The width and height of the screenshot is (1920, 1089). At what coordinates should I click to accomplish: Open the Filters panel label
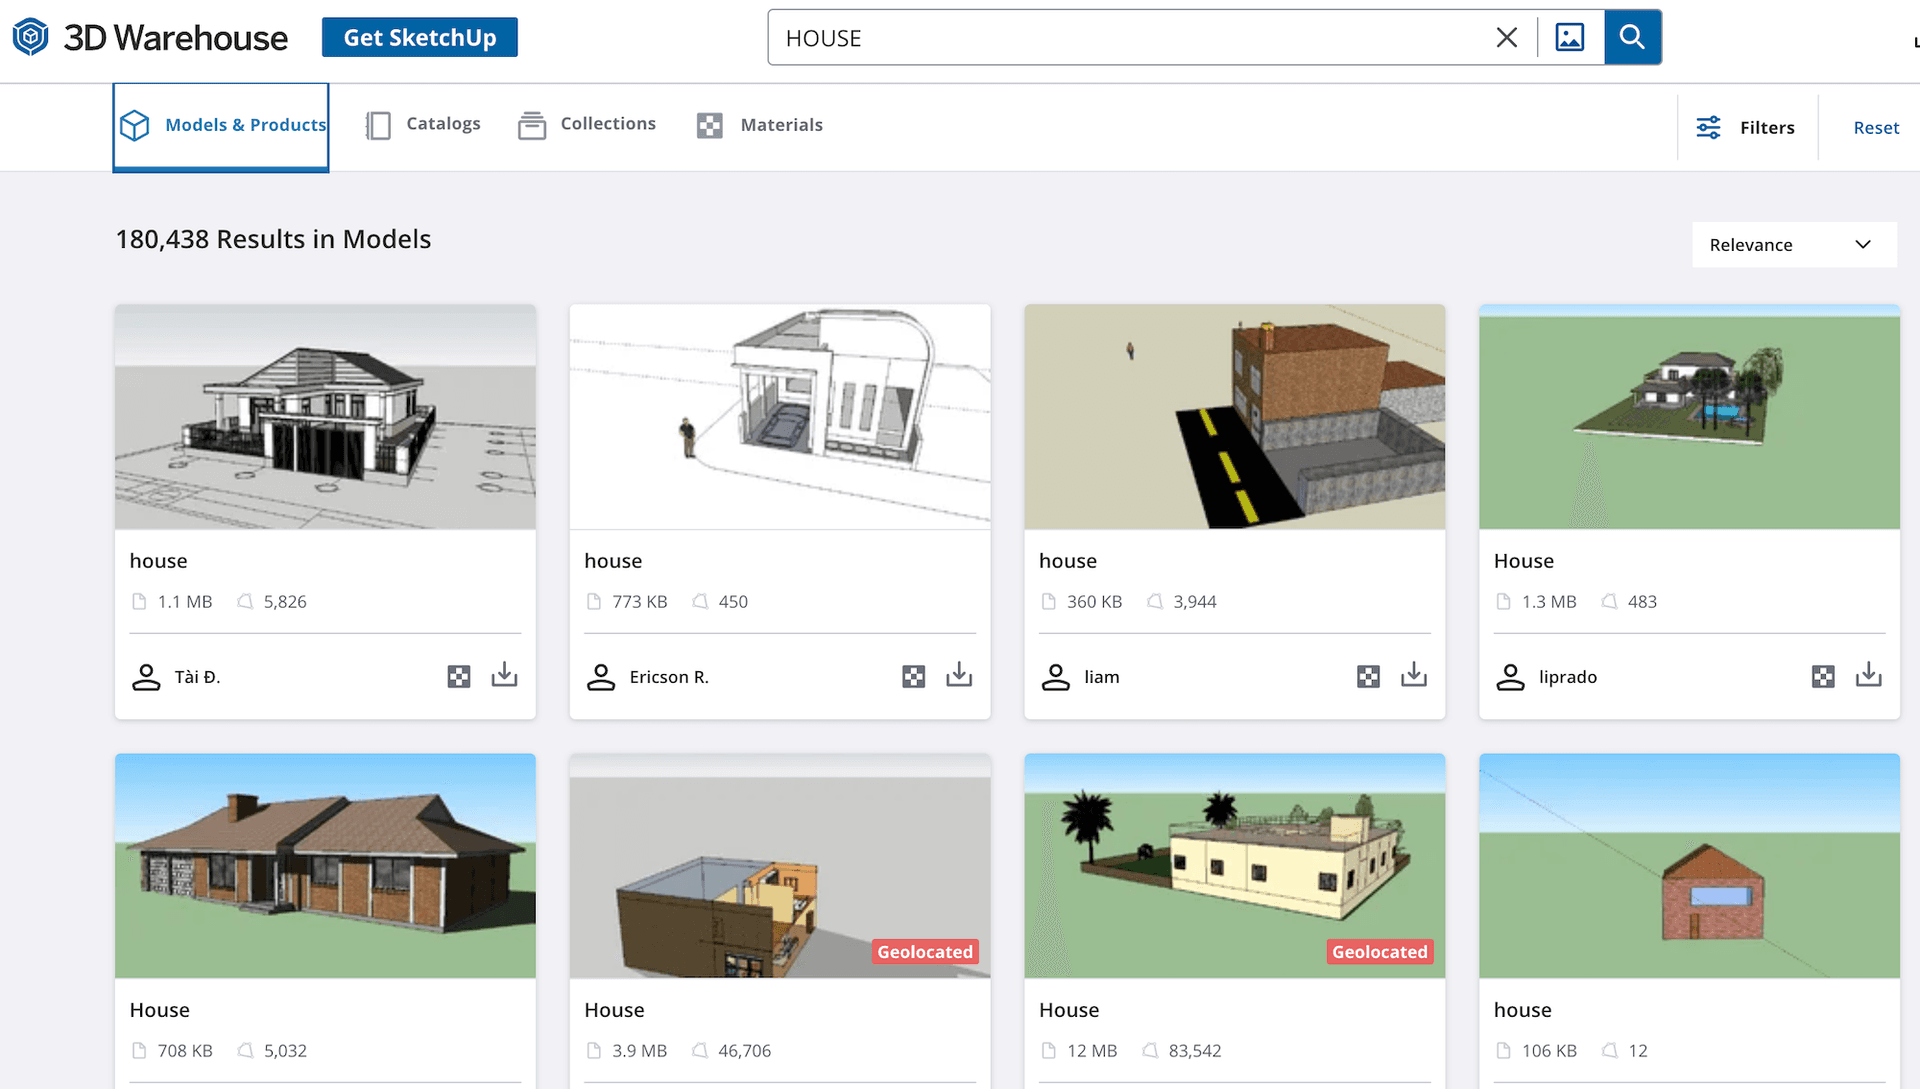[1767, 127]
